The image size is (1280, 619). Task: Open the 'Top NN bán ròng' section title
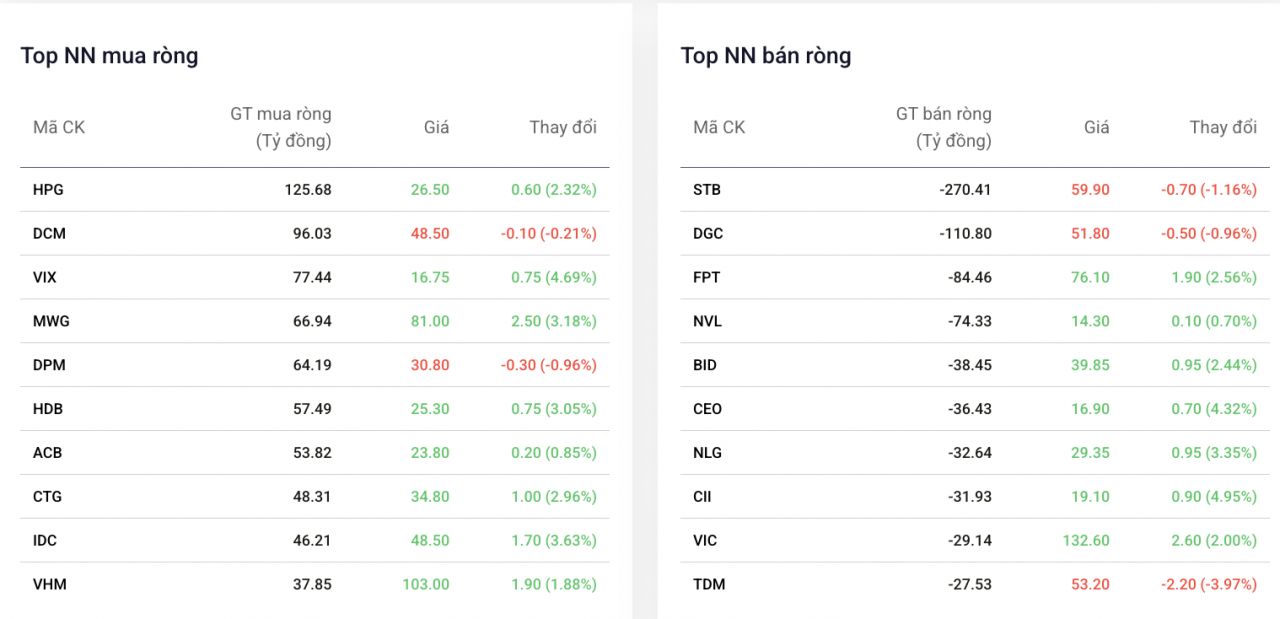[767, 55]
